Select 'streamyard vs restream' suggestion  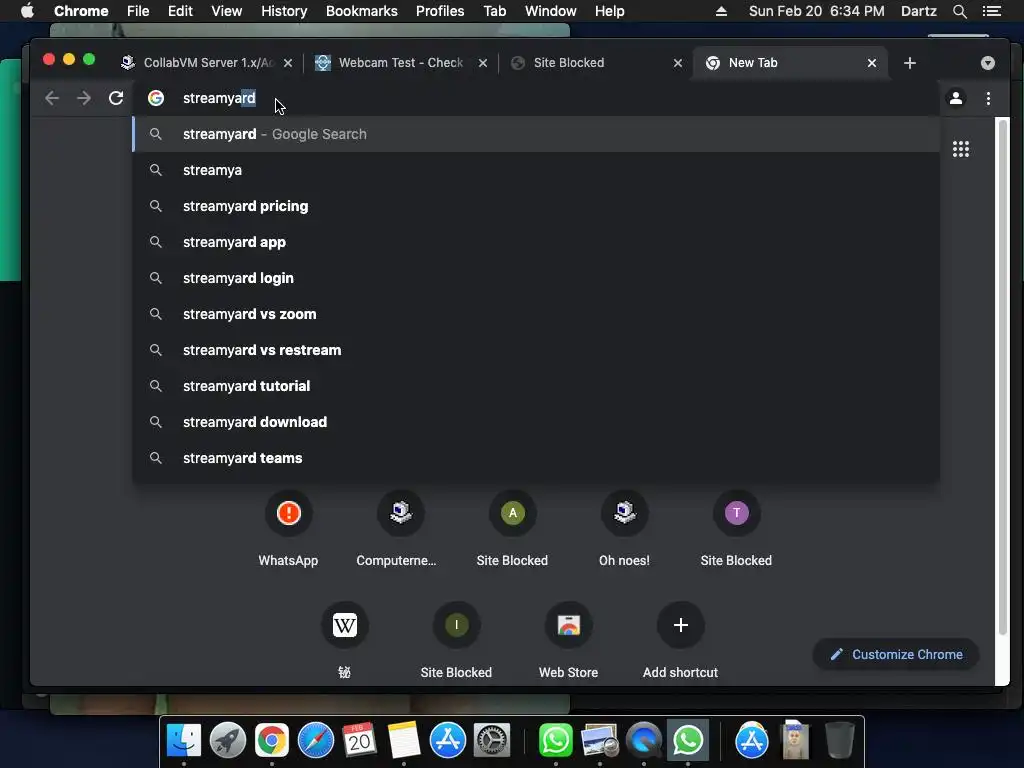pyautogui.click(x=536, y=350)
